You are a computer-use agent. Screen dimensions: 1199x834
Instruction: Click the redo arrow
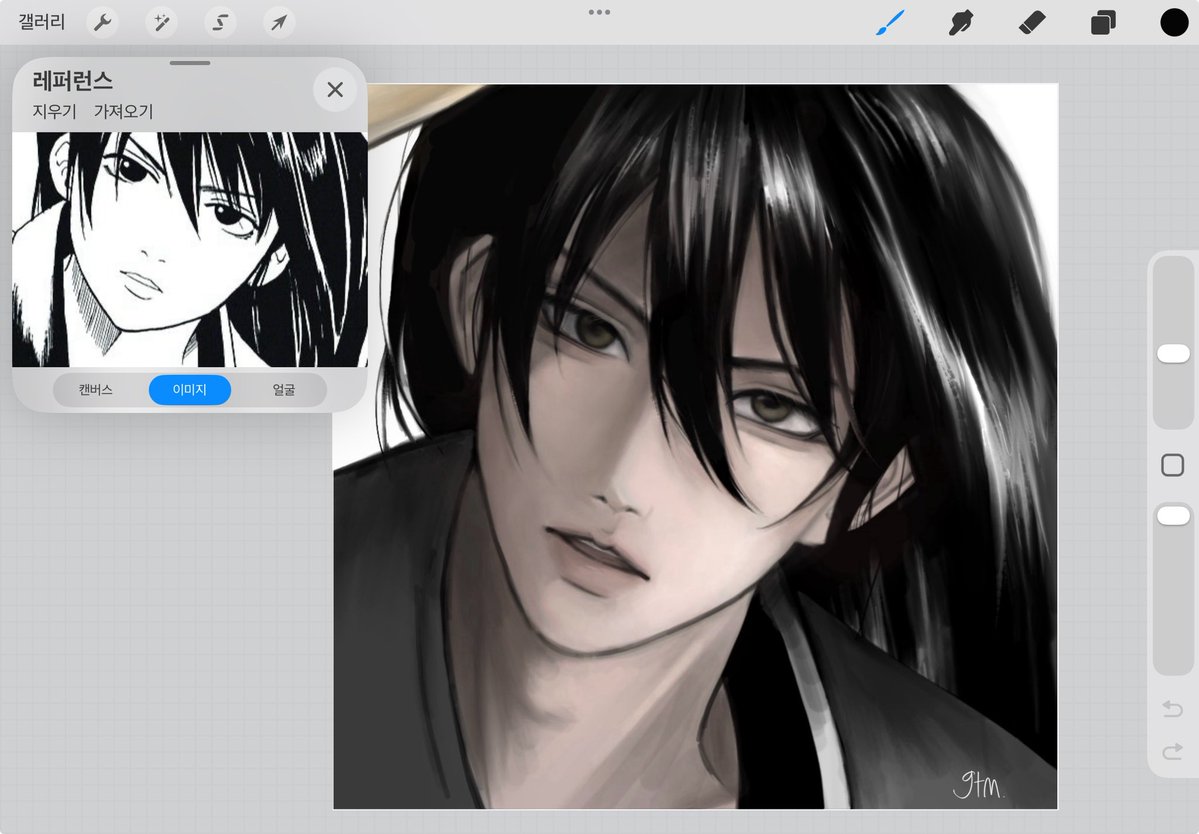pyautogui.click(x=1172, y=751)
